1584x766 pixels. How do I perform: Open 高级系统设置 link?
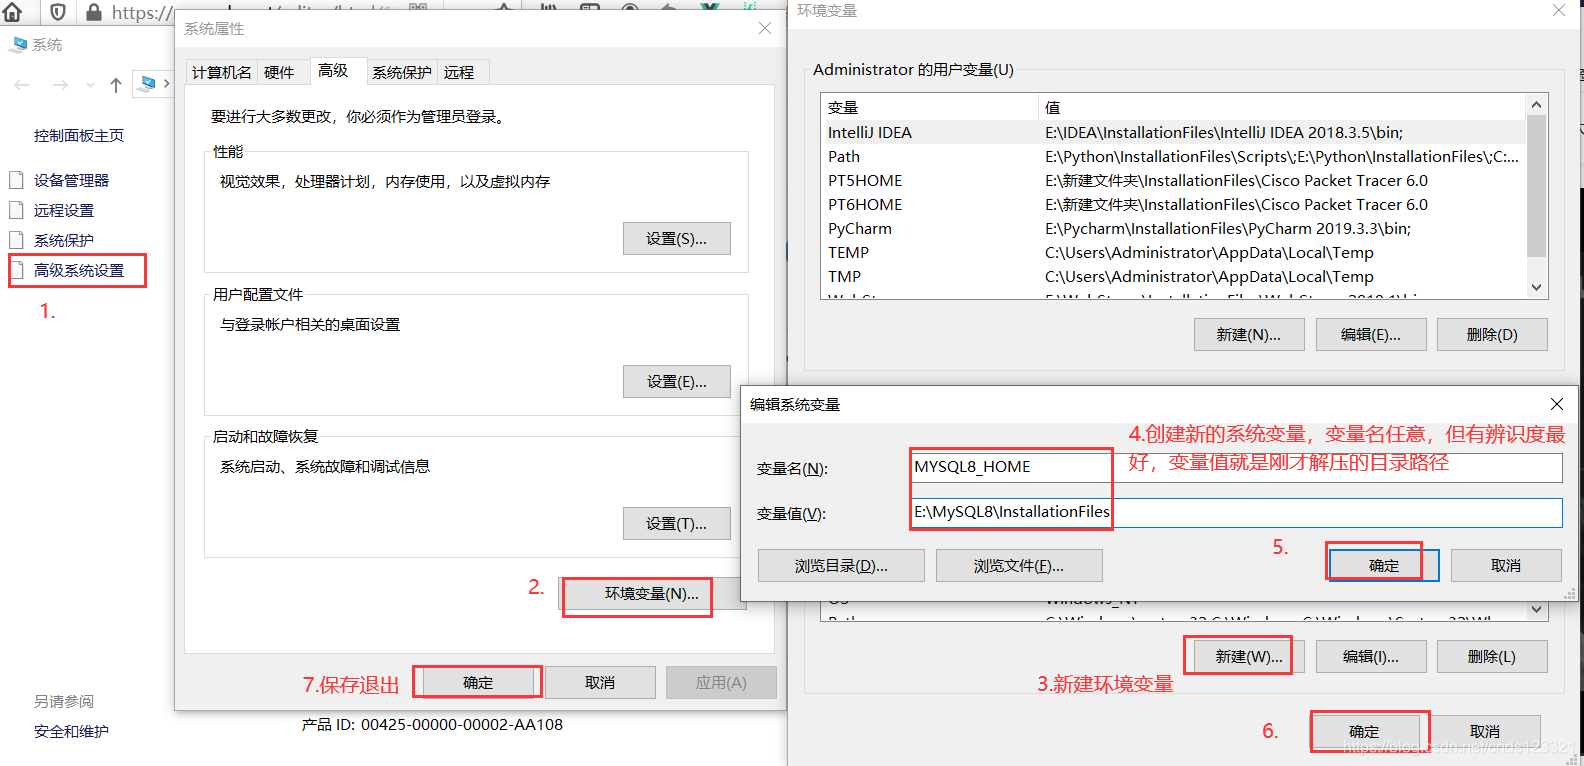click(x=79, y=270)
